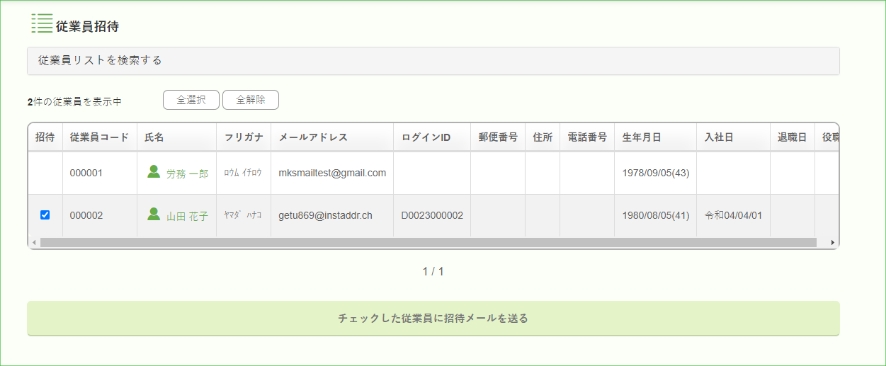Click birthdate 1980/08/05(41)
Image resolution: width=886 pixels, height=366 pixels.
(x=655, y=215)
